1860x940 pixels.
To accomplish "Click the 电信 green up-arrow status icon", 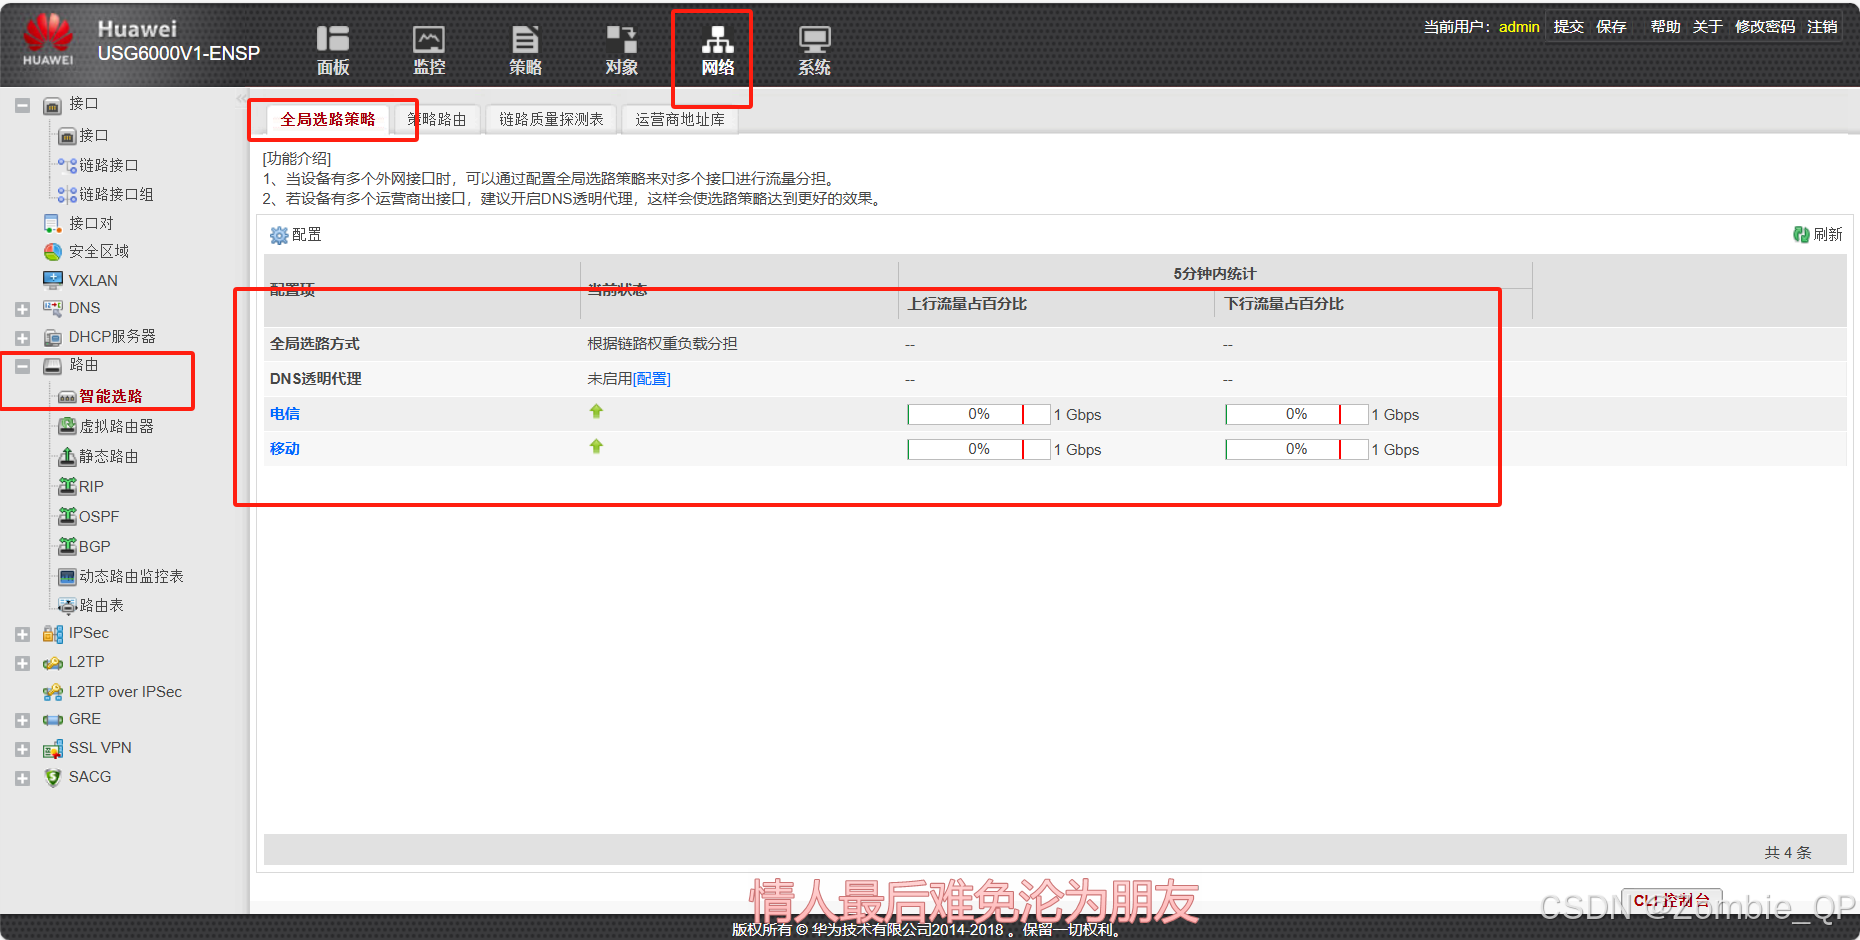I will tap(596, 411).
